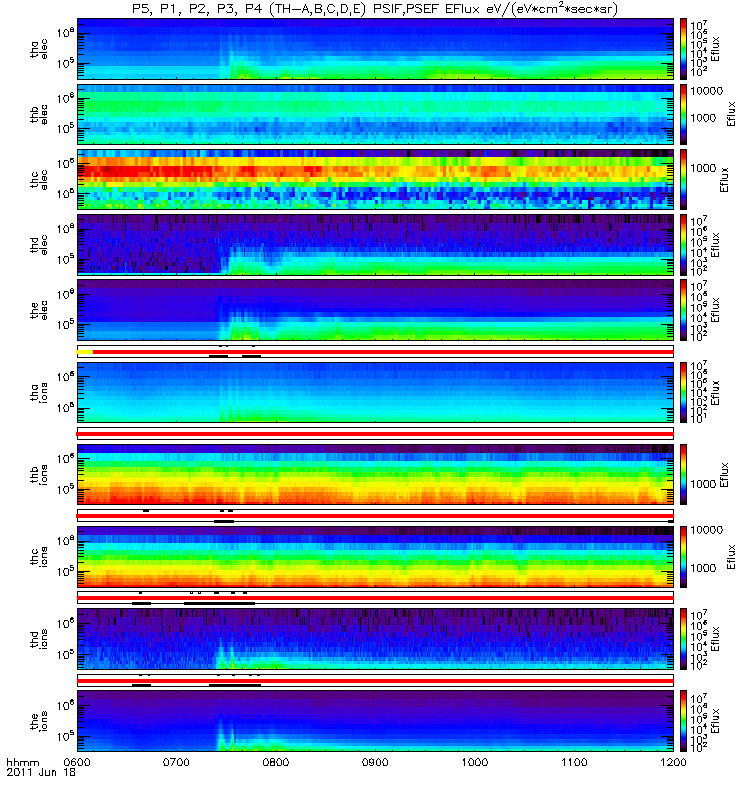Click the 'tha ions' y-axis label
This screenshot has height=800, width=750.
coord(39,392)
